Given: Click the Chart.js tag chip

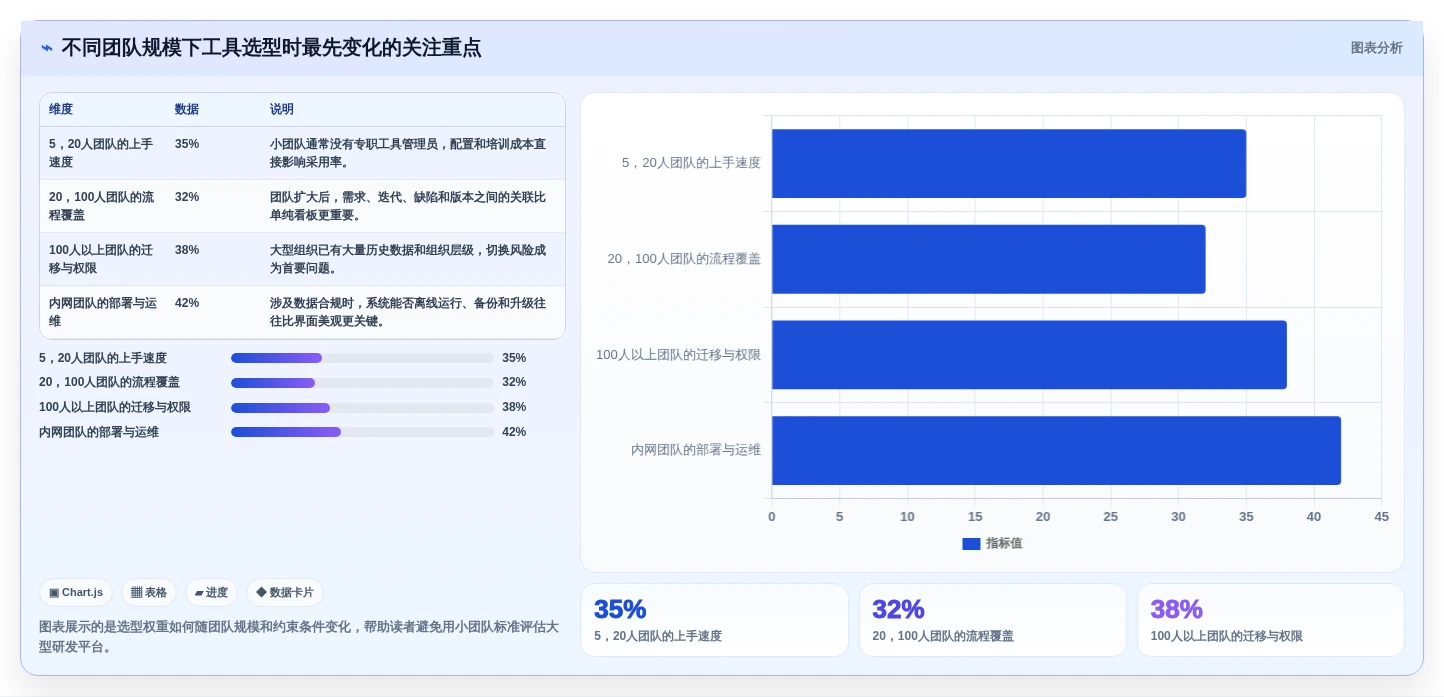Looking at the screenshot, I should (x=76, y=593).
